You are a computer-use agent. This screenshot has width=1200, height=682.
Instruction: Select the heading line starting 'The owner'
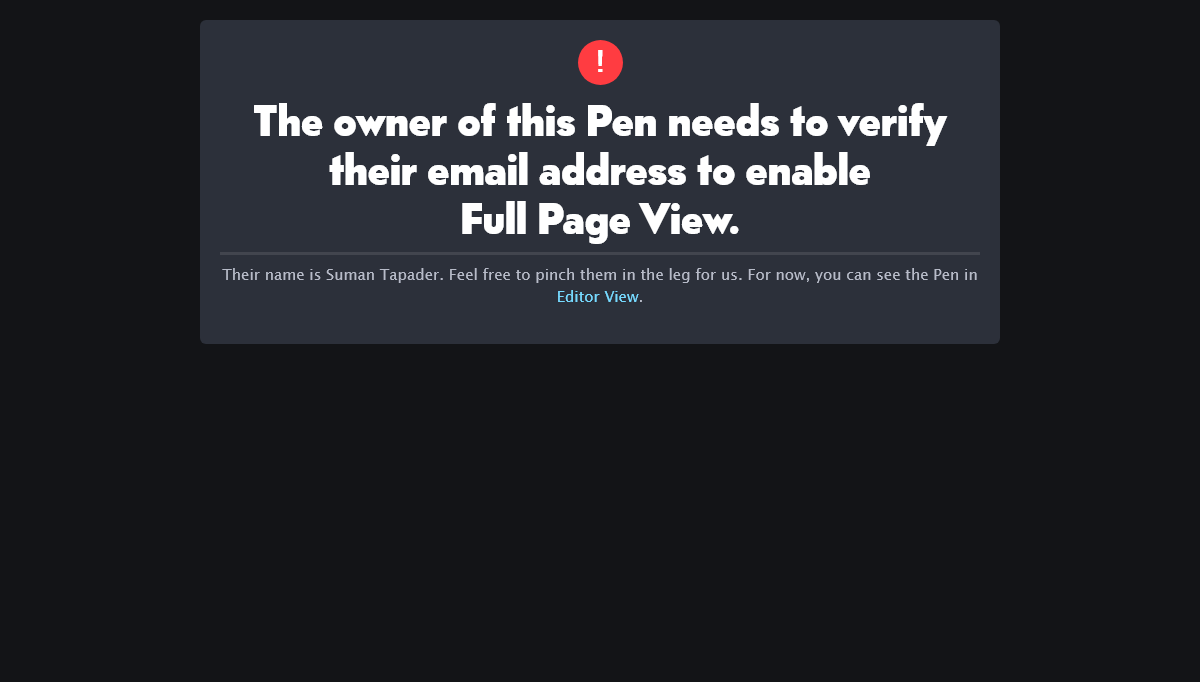tap(600, 123)
